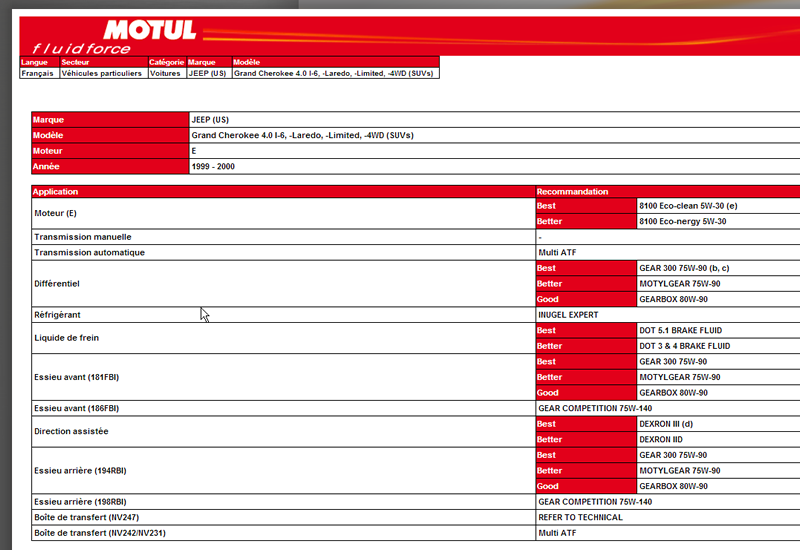800x550 pixels.
Task: Select the Langue header cell
Action: [39, 62]
